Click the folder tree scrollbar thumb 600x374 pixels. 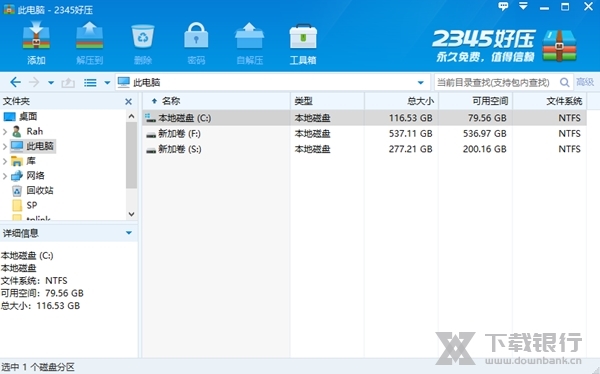[x=131, y=155]
